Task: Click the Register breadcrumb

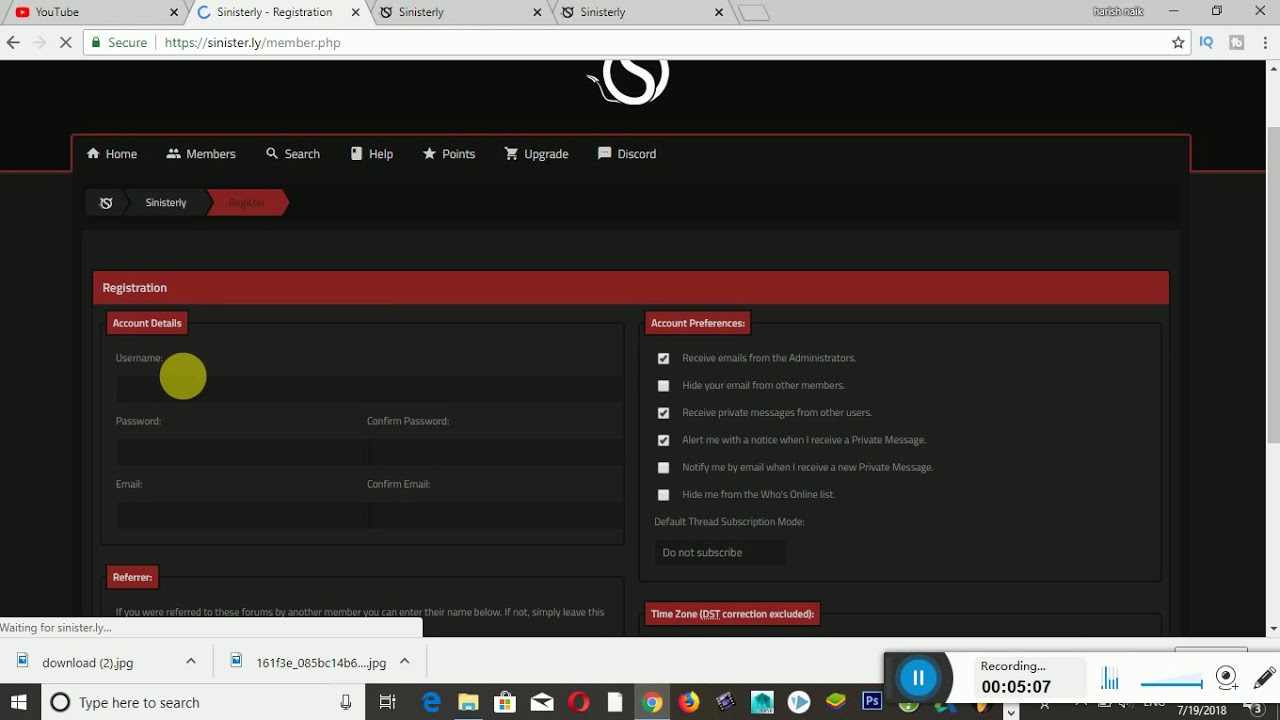Action: 246,203
